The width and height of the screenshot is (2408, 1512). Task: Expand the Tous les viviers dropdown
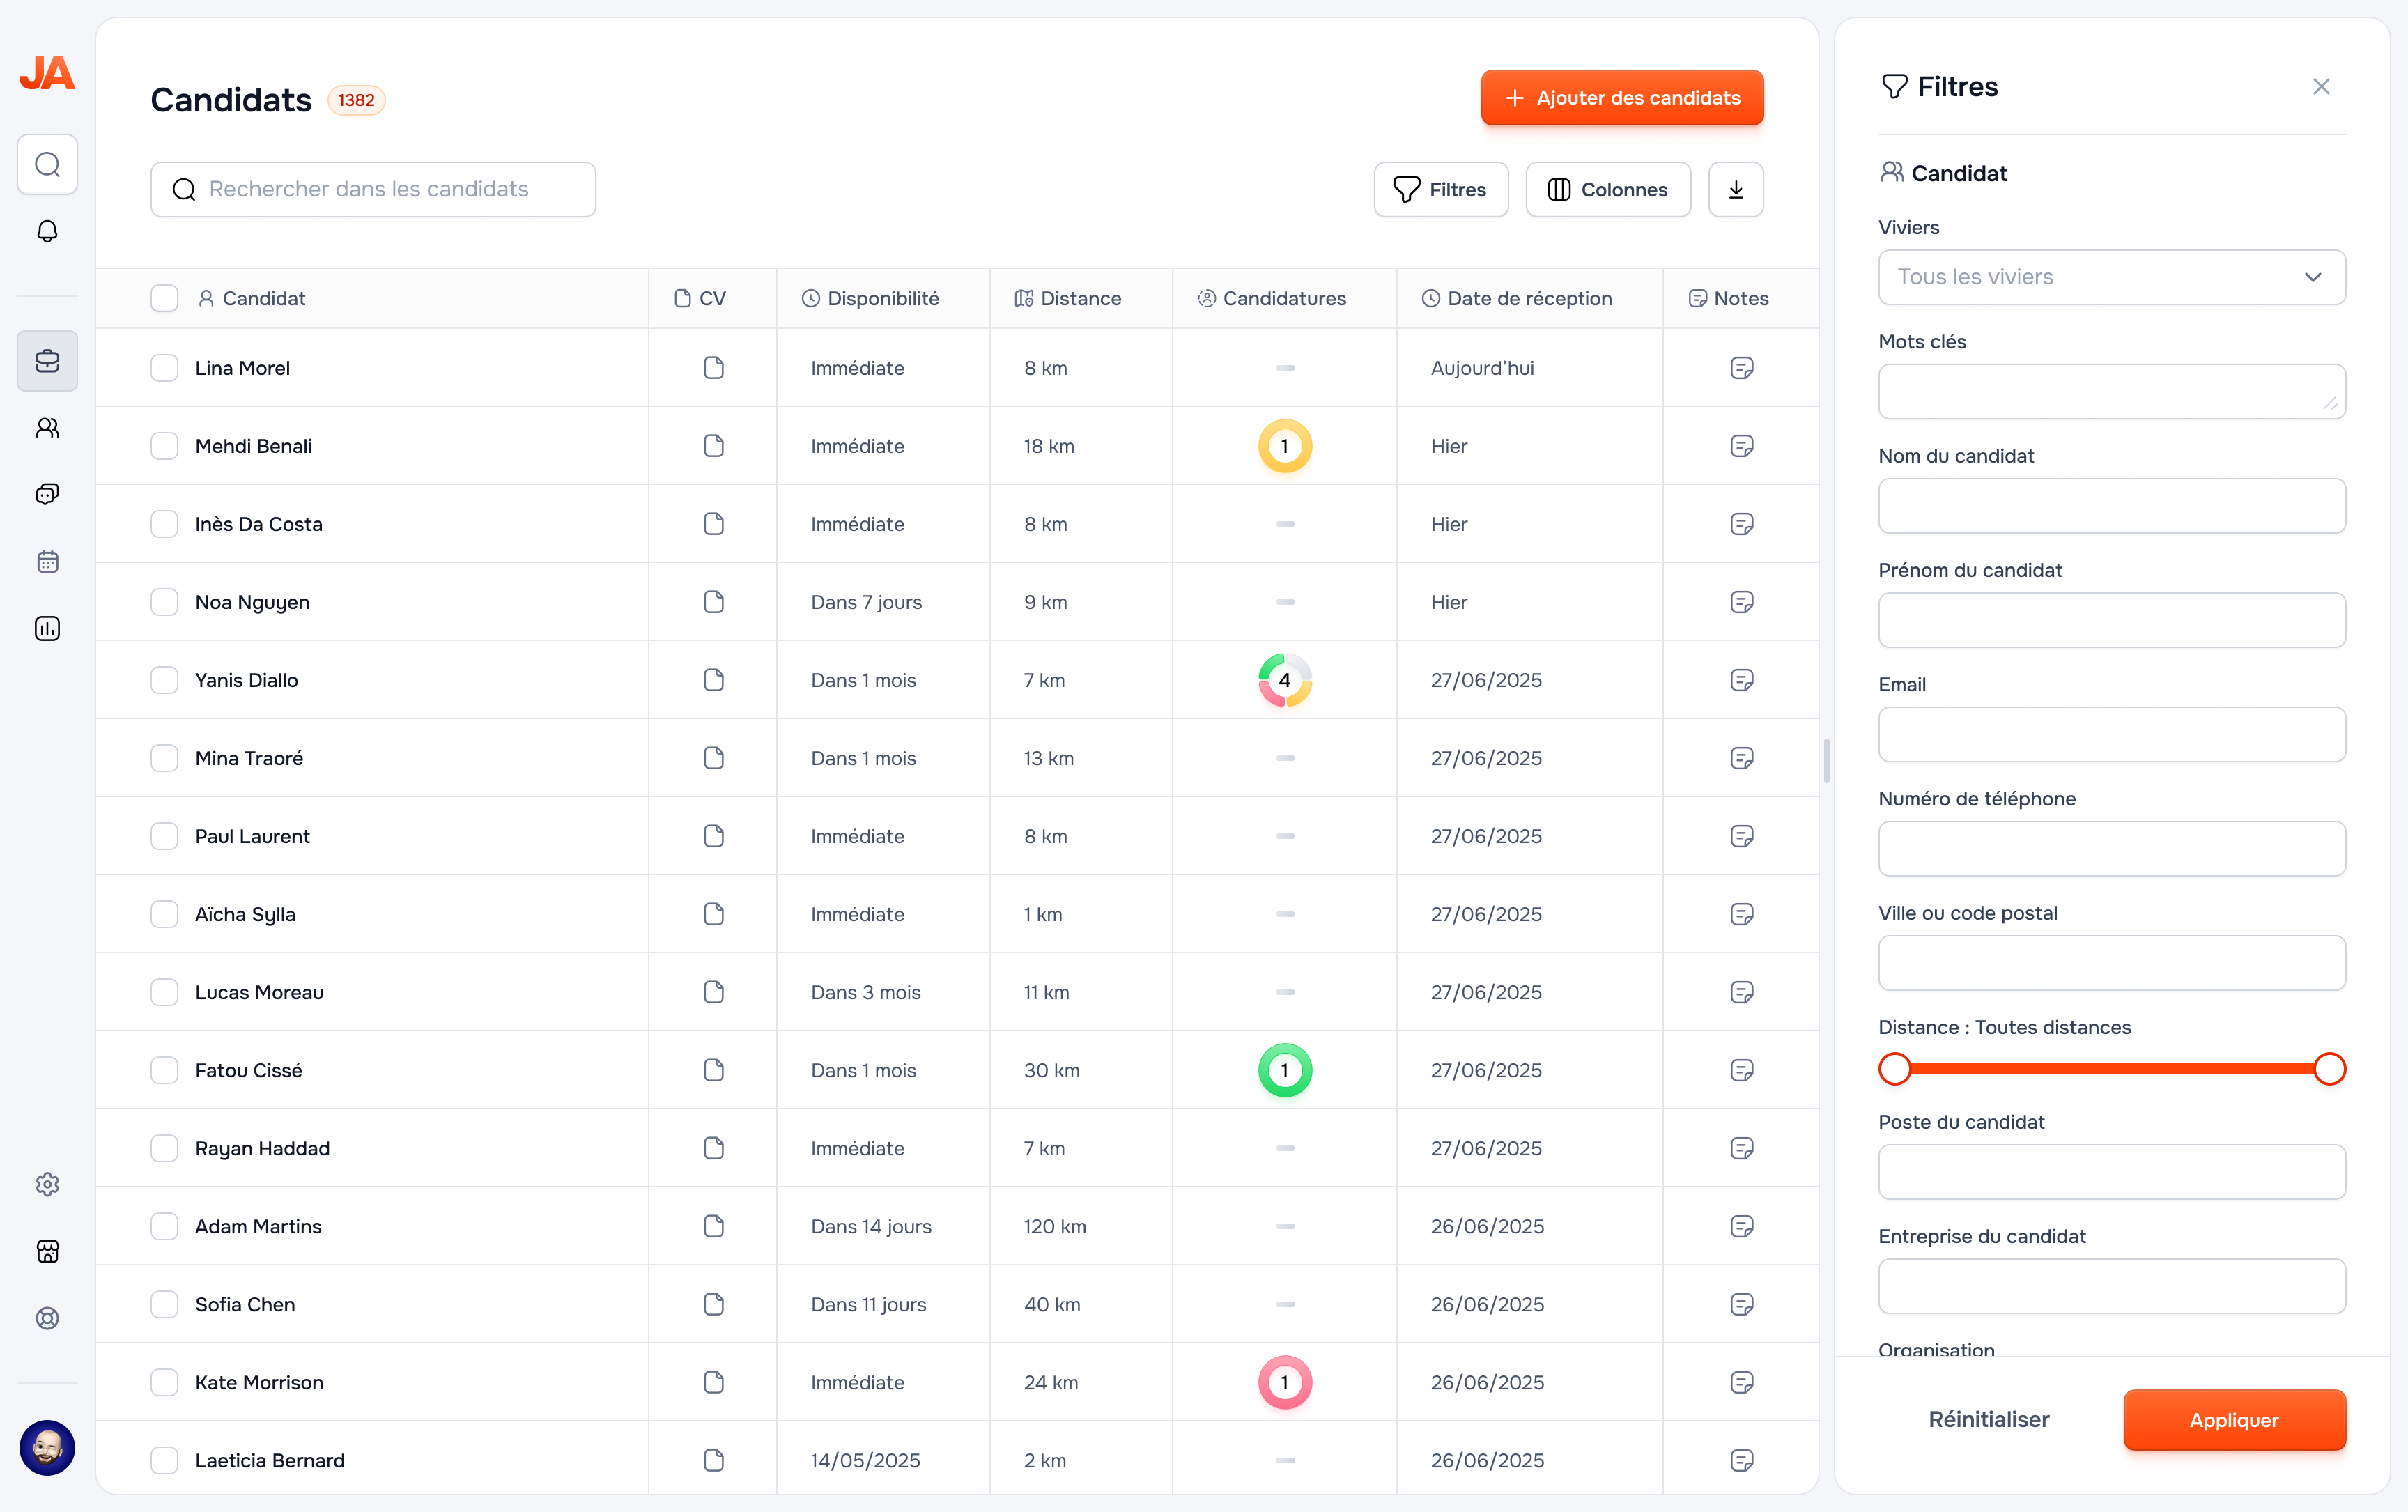click(2111, 277)
